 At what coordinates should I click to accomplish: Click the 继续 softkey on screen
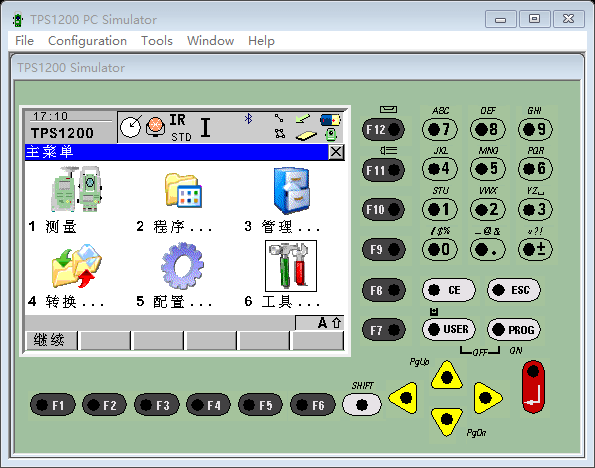pyautogui.click(x=51, y=340)
